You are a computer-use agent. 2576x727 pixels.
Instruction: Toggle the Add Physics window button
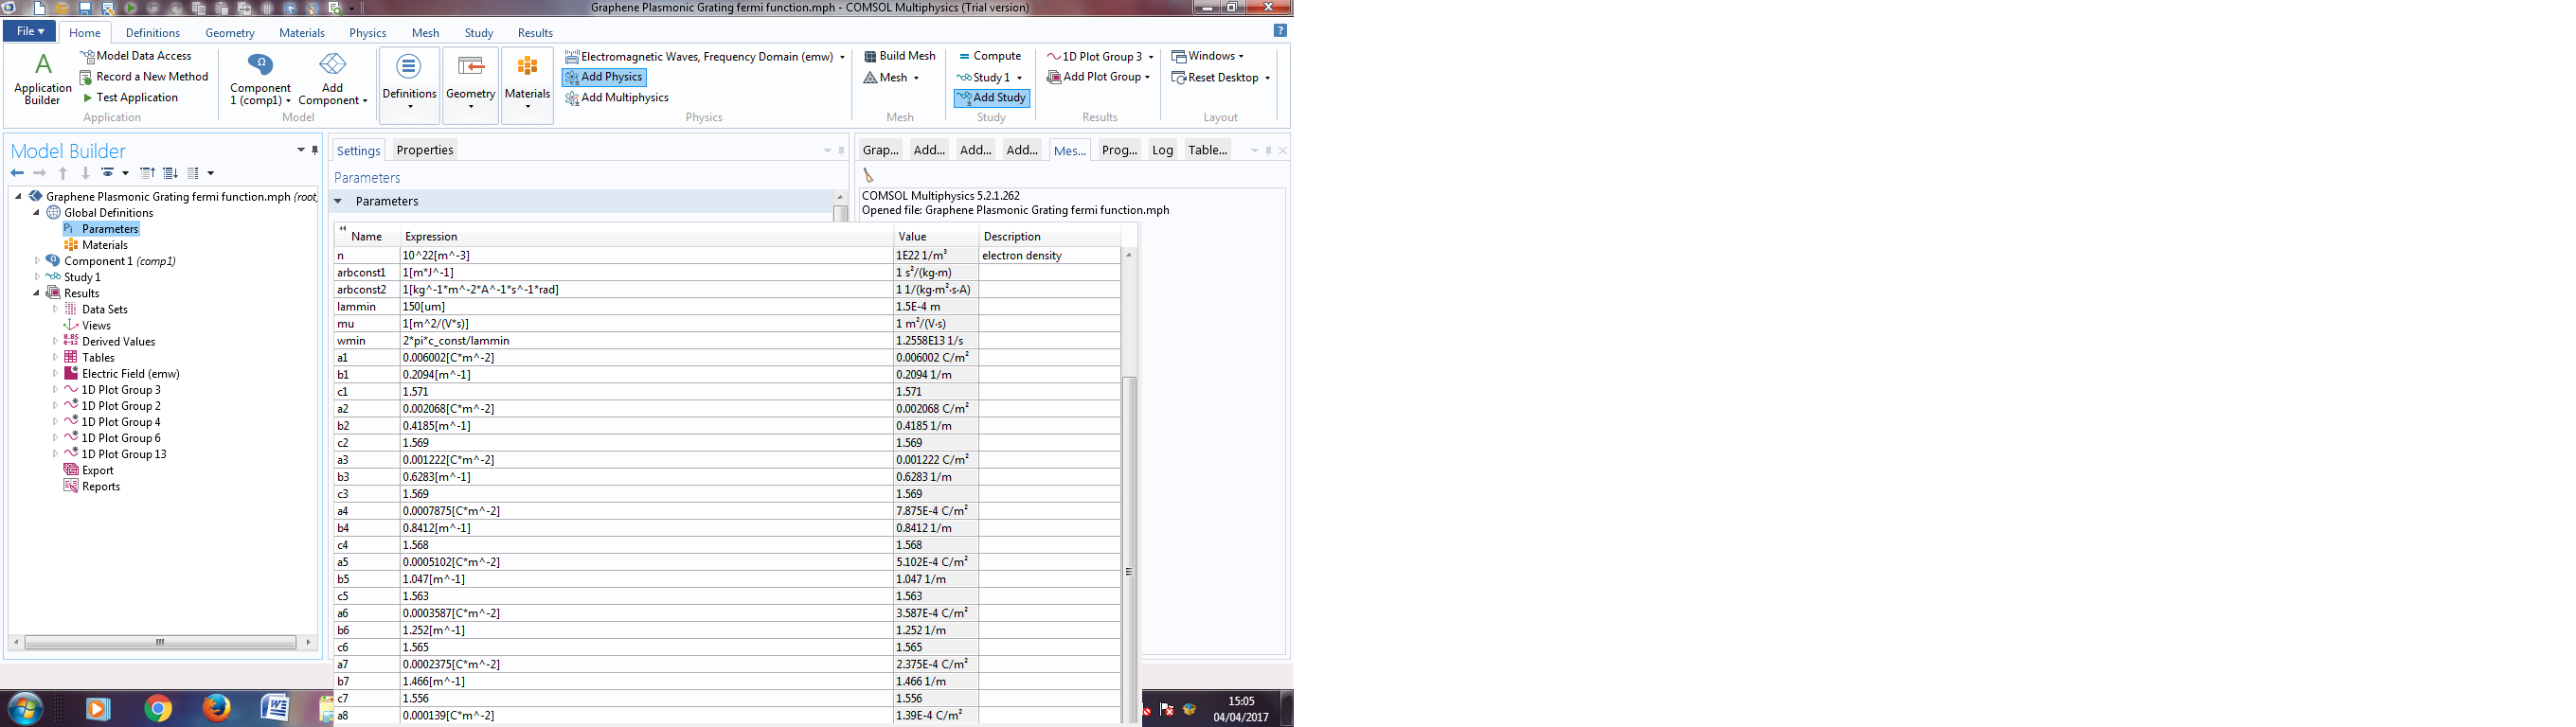[x=604, y=77]
